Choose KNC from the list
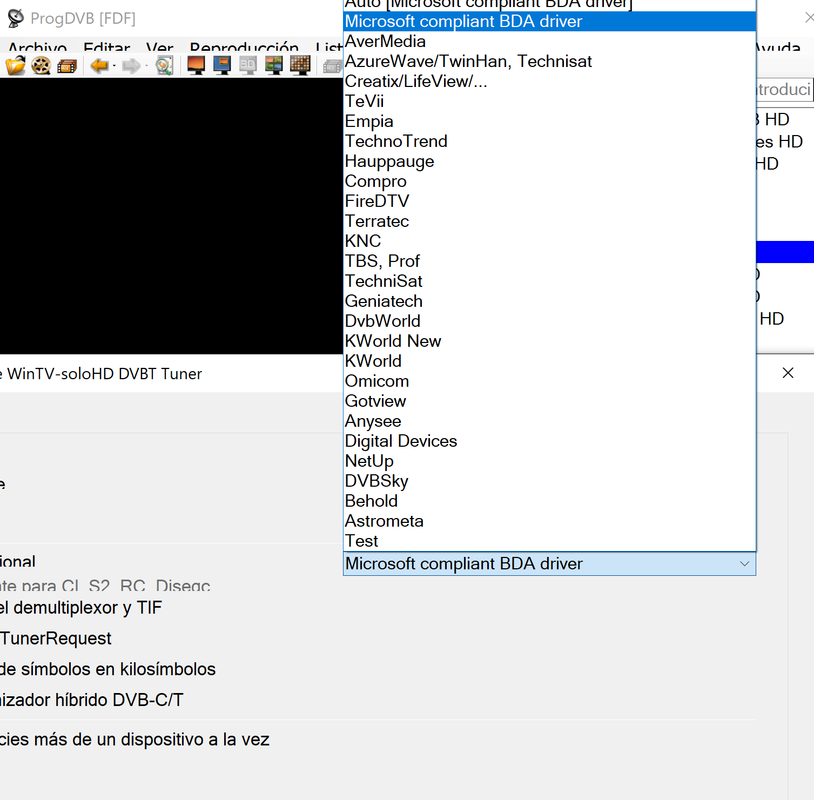 550,241
